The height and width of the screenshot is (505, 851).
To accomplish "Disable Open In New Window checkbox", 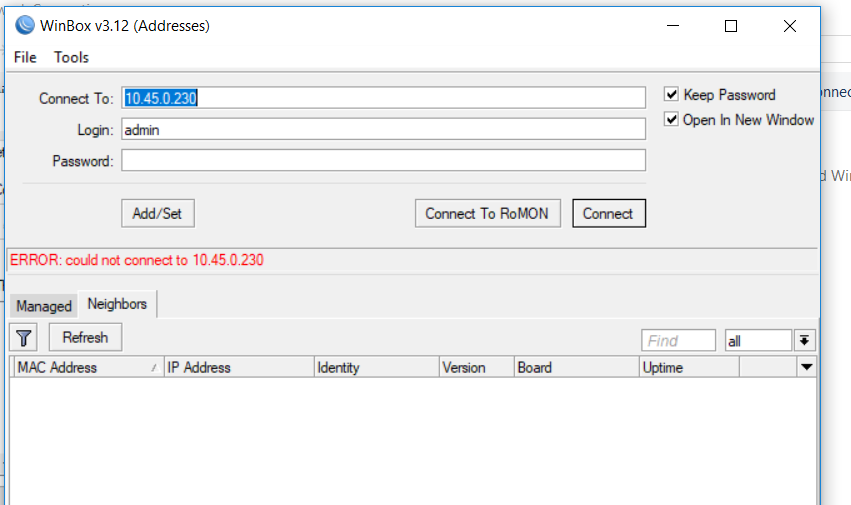I will tap(671, 119).
